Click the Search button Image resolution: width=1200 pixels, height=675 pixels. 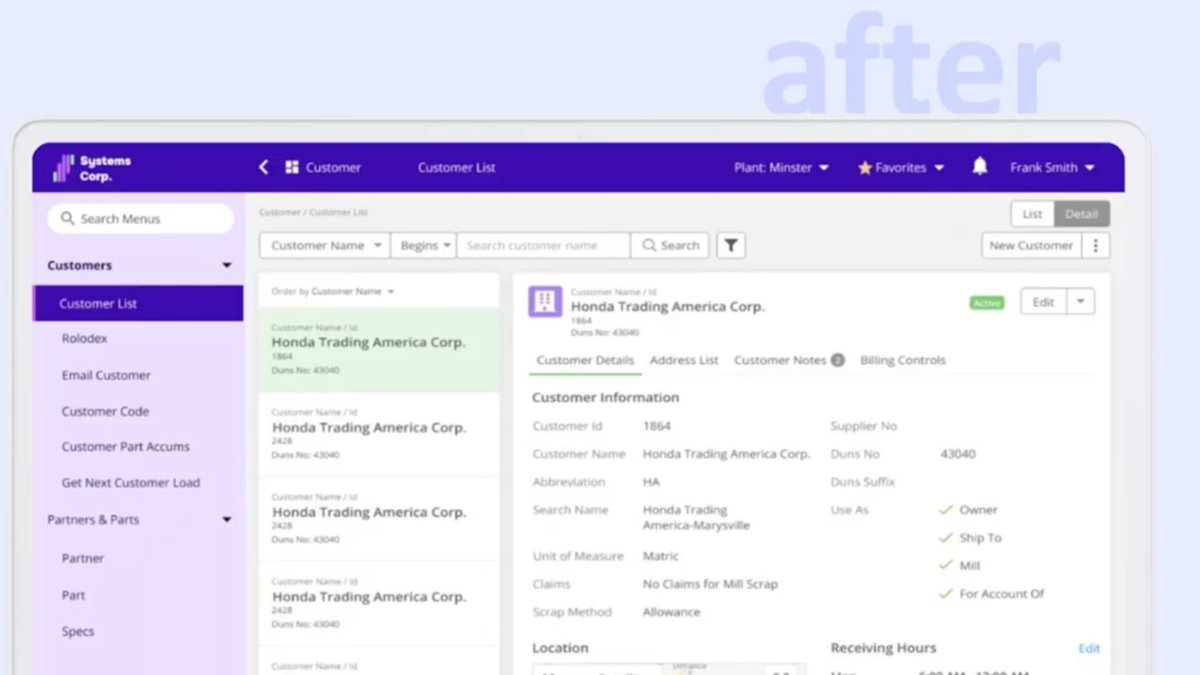[670, 245]
